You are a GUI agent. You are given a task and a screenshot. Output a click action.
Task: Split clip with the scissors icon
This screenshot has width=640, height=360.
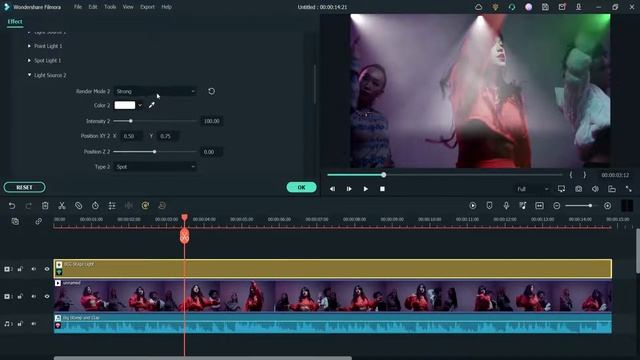coord(62,206)
